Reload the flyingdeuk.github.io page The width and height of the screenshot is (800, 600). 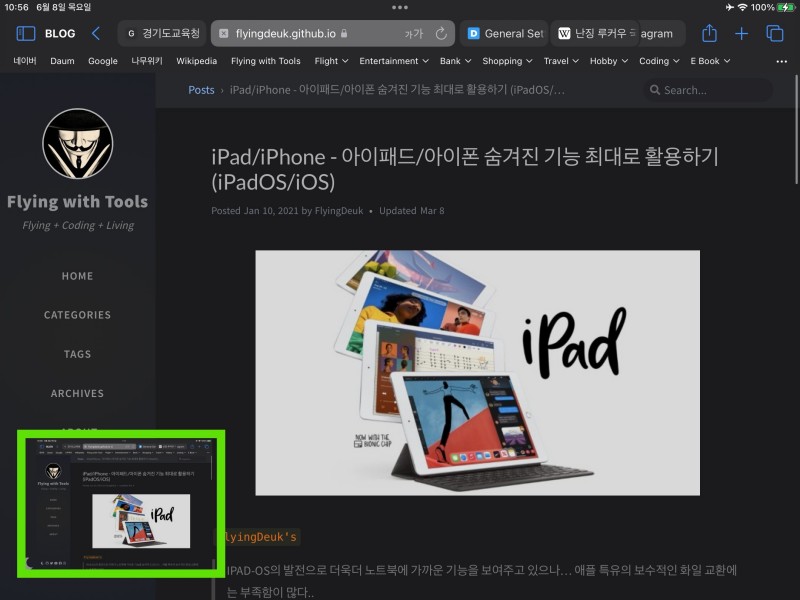[x=441, y=33]
